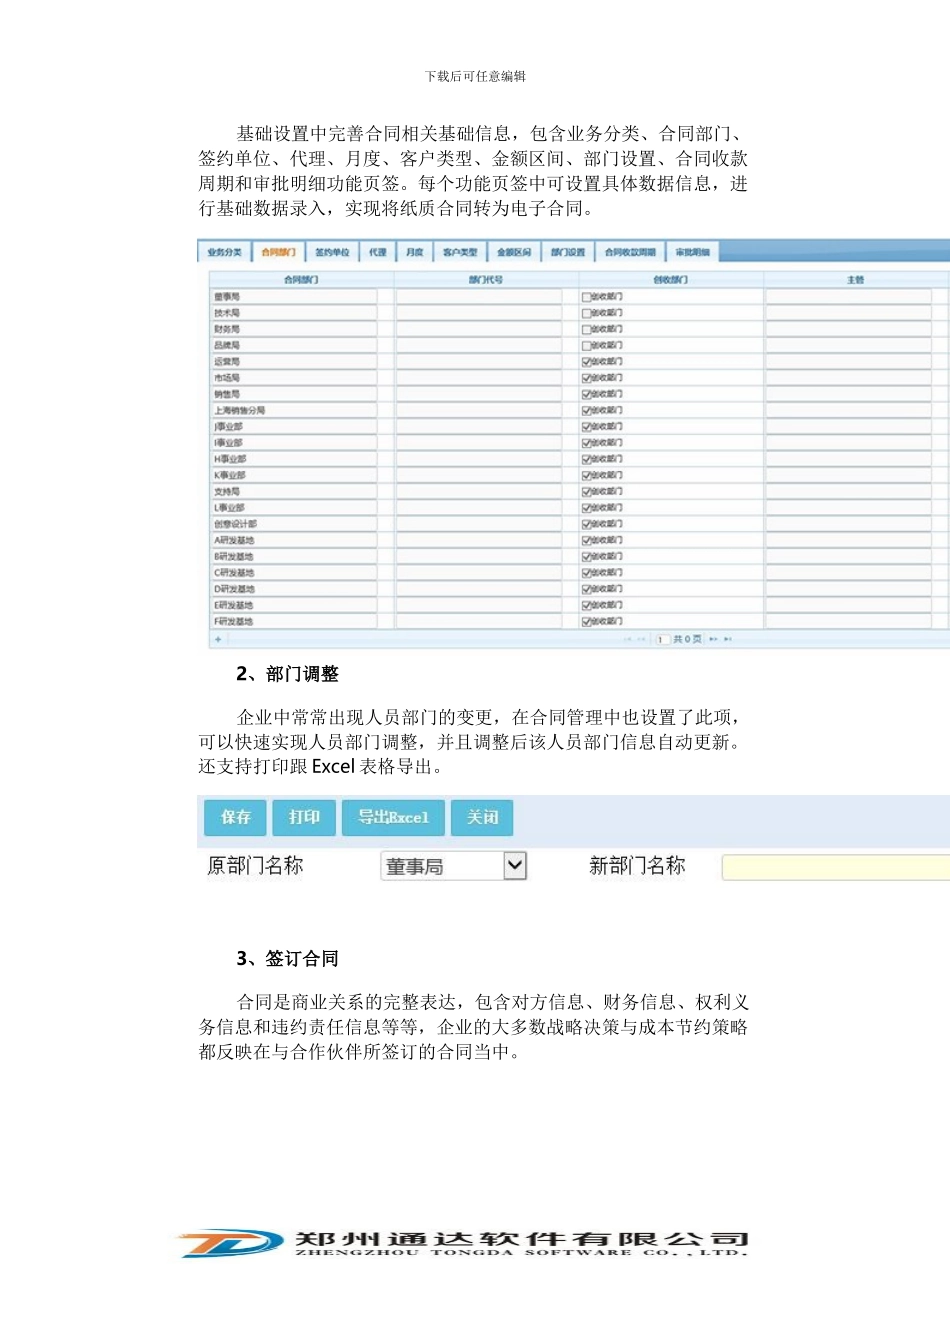Viewport: 950px width, 1344px height.
Task: Open the 业务分类 tab
Action: point(225,252)
